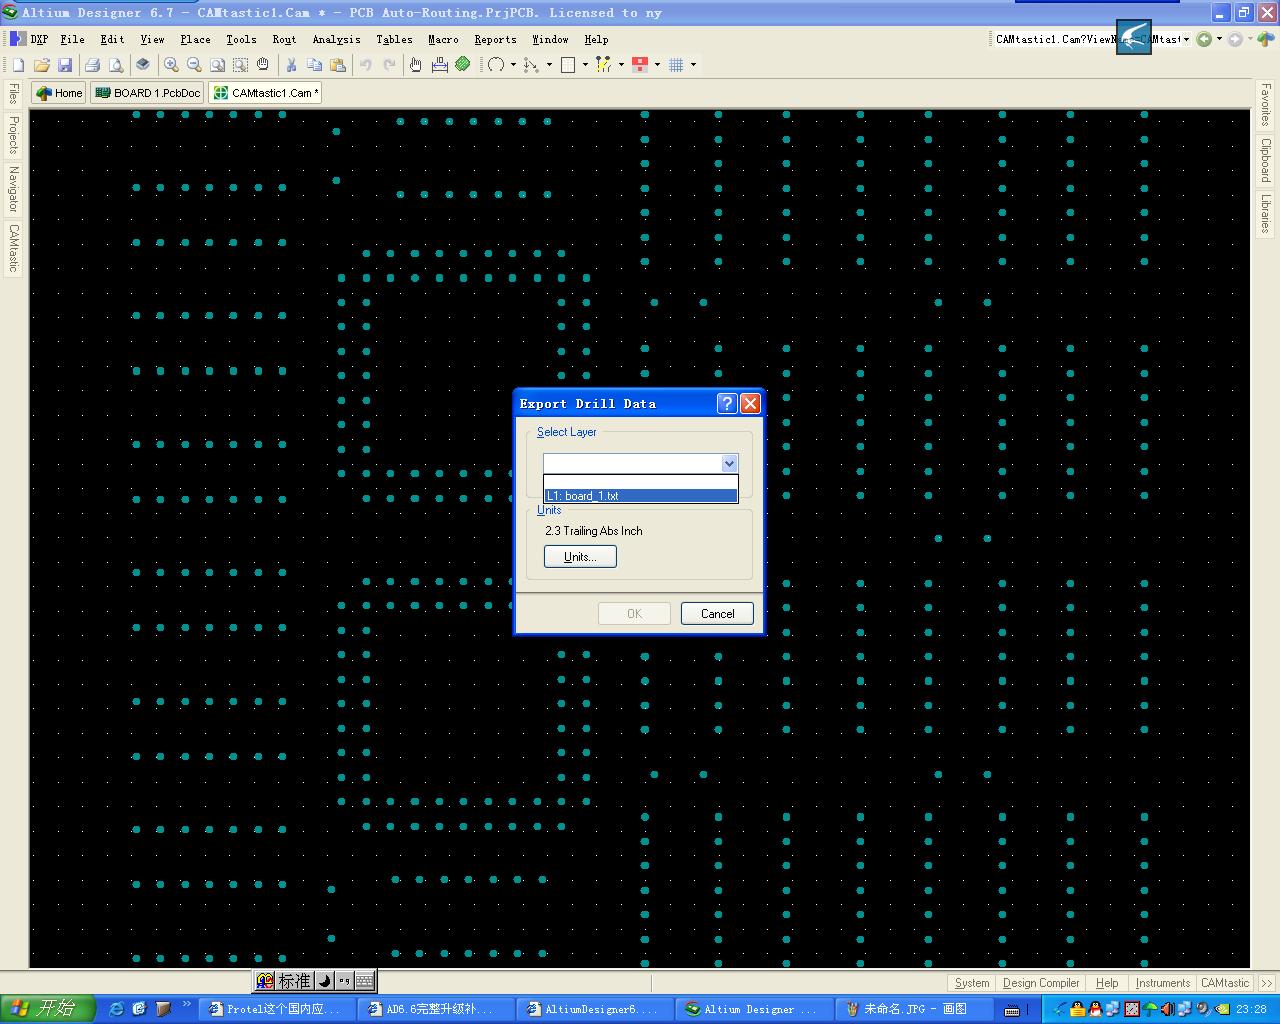Expand the Select Layer dropdown arrow
Screen dimensions: 1280x1024
[729, 463]
